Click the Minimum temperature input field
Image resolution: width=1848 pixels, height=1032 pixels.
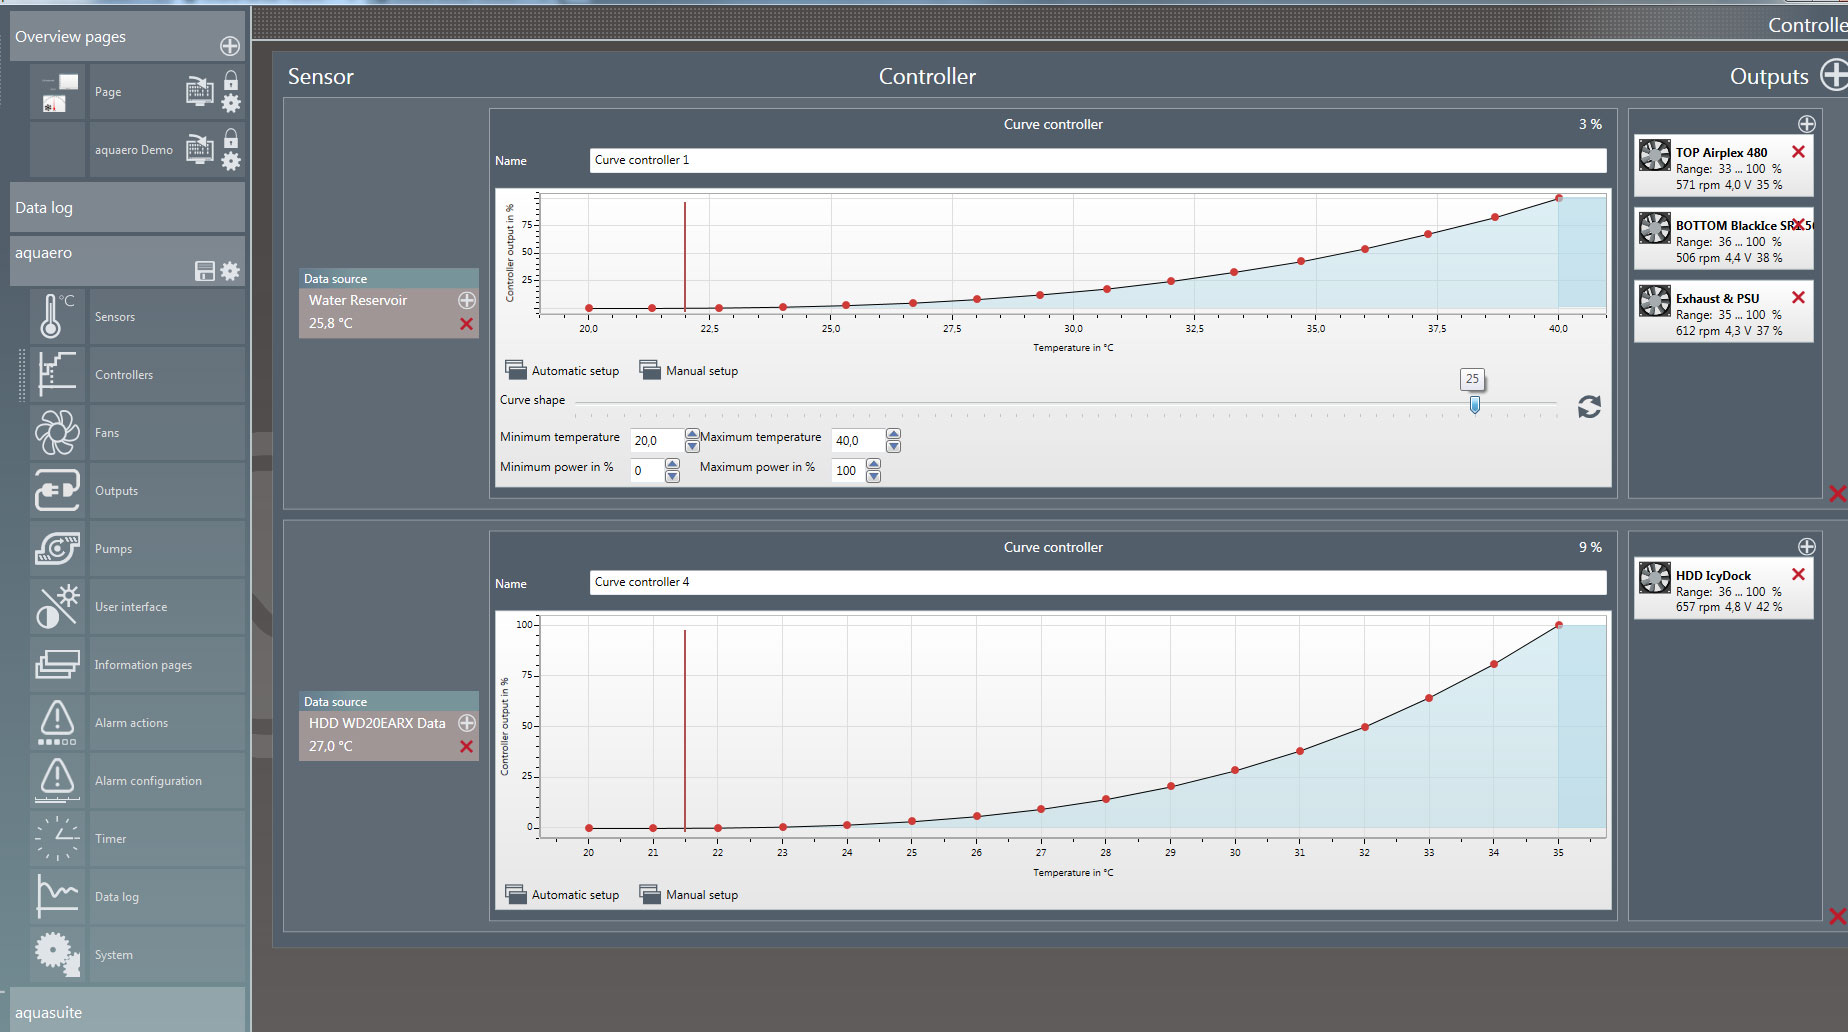click(657, 440)
